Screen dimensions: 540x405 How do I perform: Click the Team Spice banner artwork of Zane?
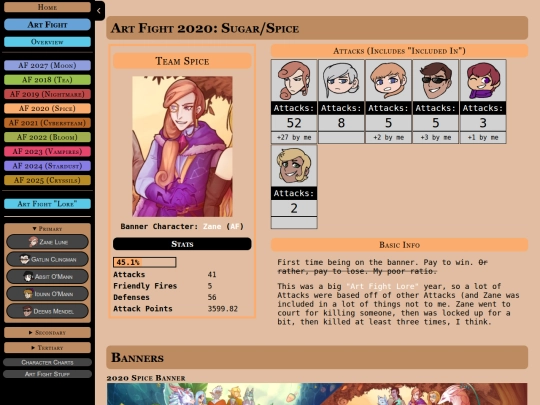point(182,146)
